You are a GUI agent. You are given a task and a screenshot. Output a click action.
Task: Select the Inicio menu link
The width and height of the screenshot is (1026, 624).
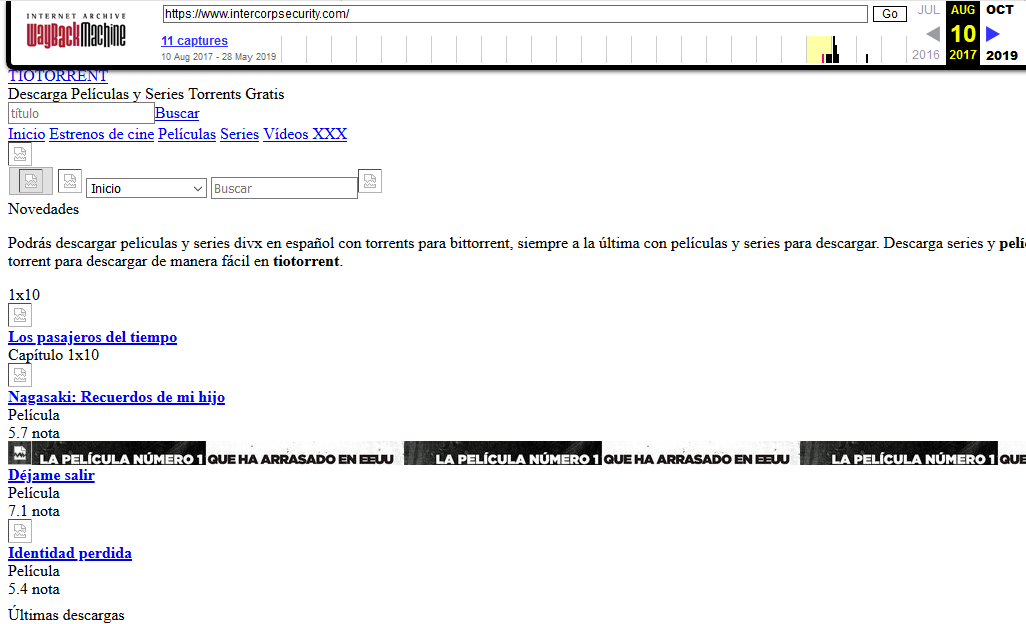pyautogui.click(x=27, y=134)
